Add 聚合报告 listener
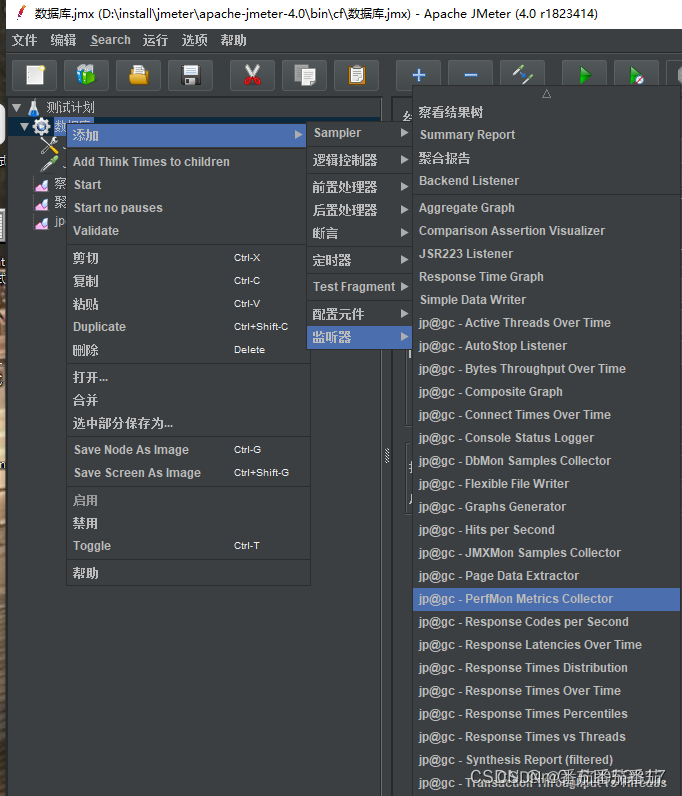The width and height of the screenshot is (682, 796). coord(546,158)
